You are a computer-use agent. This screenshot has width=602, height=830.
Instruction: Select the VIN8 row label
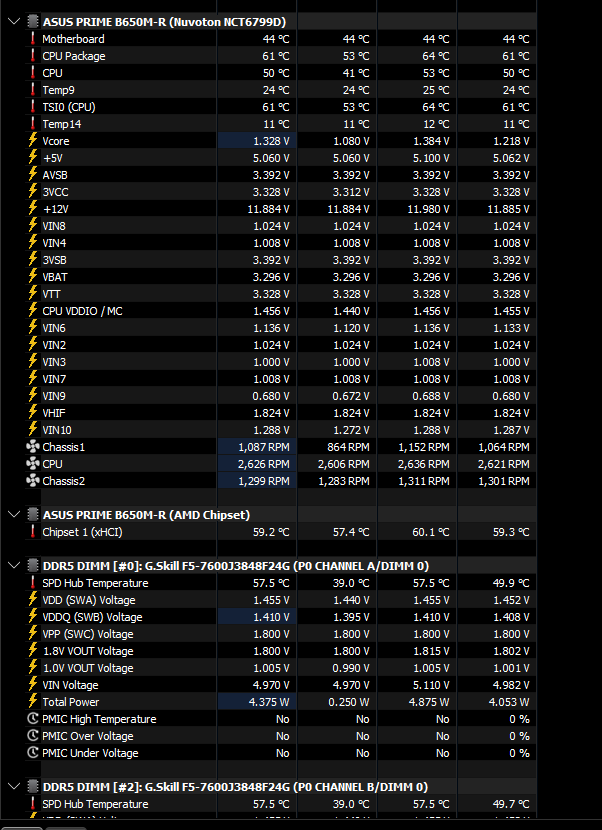(x=54, y=226)
